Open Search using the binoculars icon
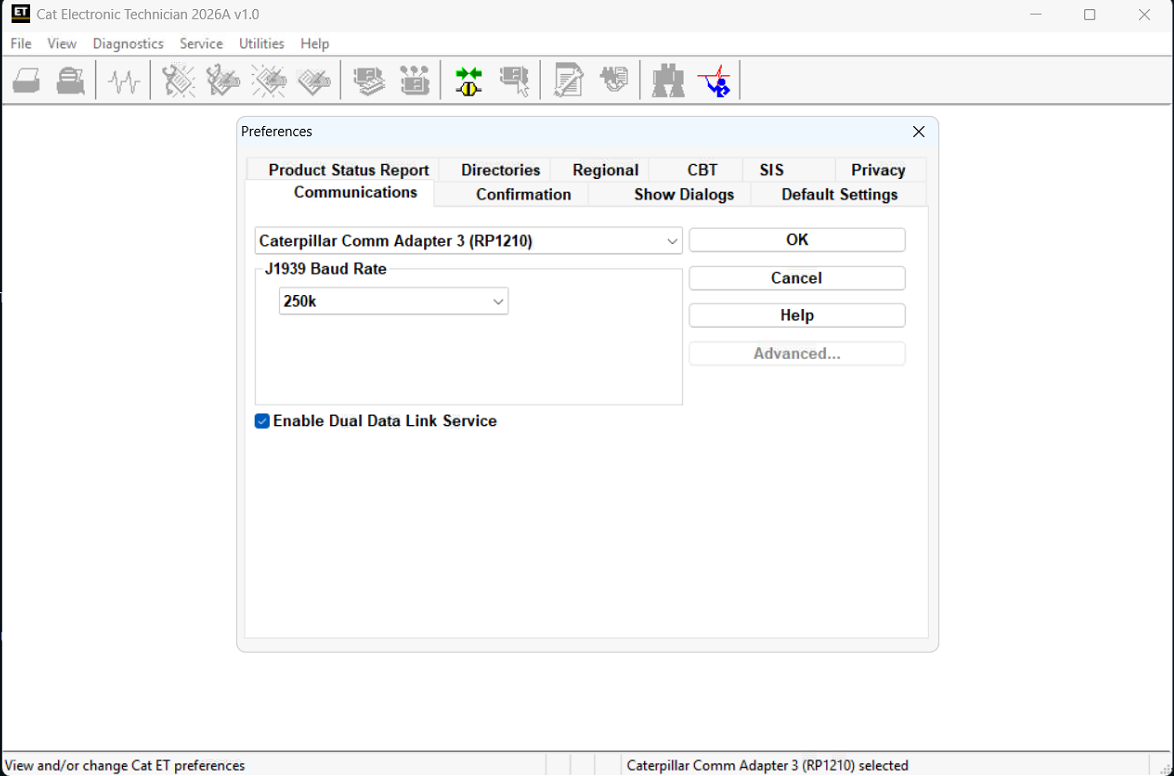Image resolution: width=1174 pixels, height=776 pixels. tap(667, 80)
